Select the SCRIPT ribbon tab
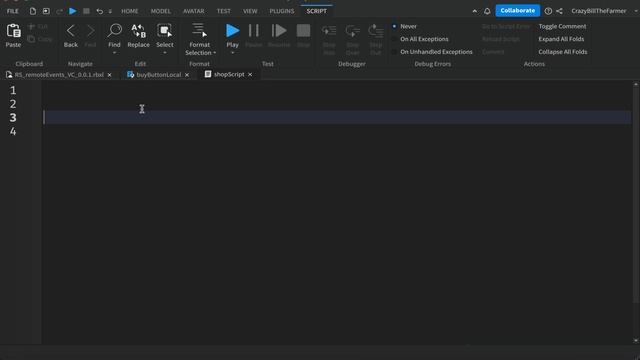 point(317,11)
